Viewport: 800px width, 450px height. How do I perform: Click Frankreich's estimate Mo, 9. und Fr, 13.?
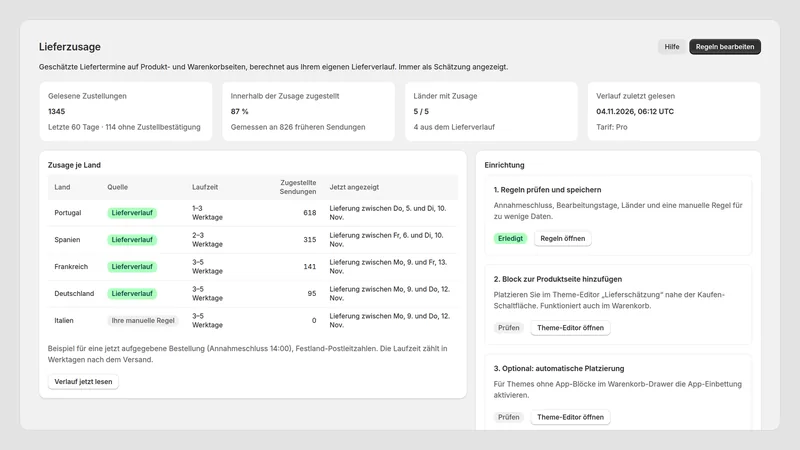coord(388,267)
